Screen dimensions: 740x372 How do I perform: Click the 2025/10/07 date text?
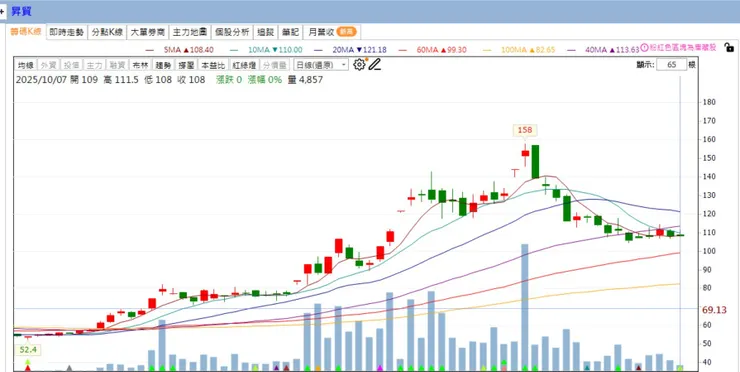[41, 80]
